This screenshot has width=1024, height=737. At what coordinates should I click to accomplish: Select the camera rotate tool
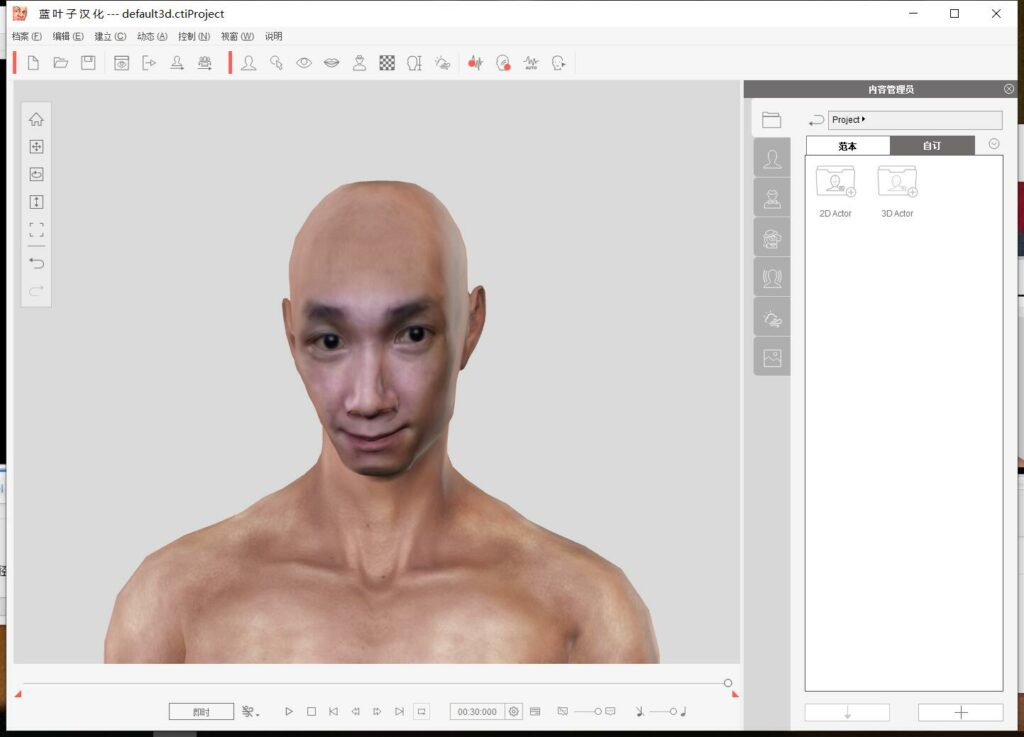(x=36, y=174)
